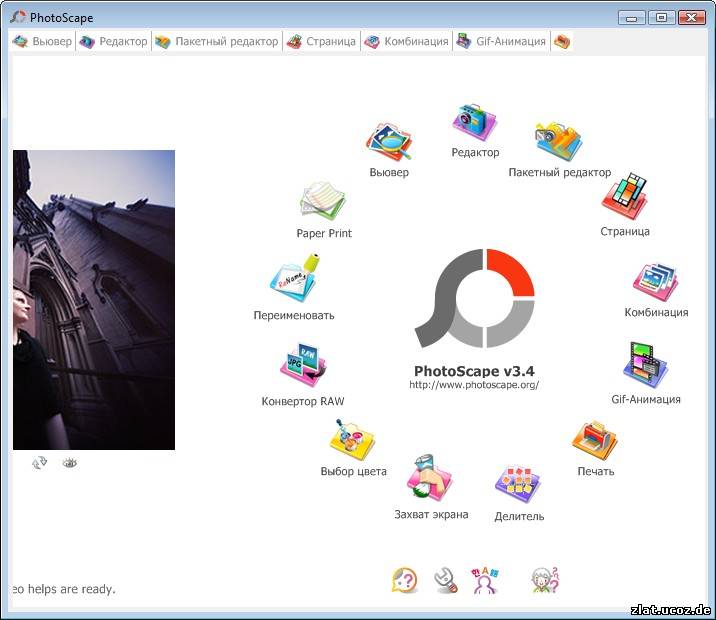716x620 pixels.
Task: Open the Страница circle icon
Action: point(624,196)
